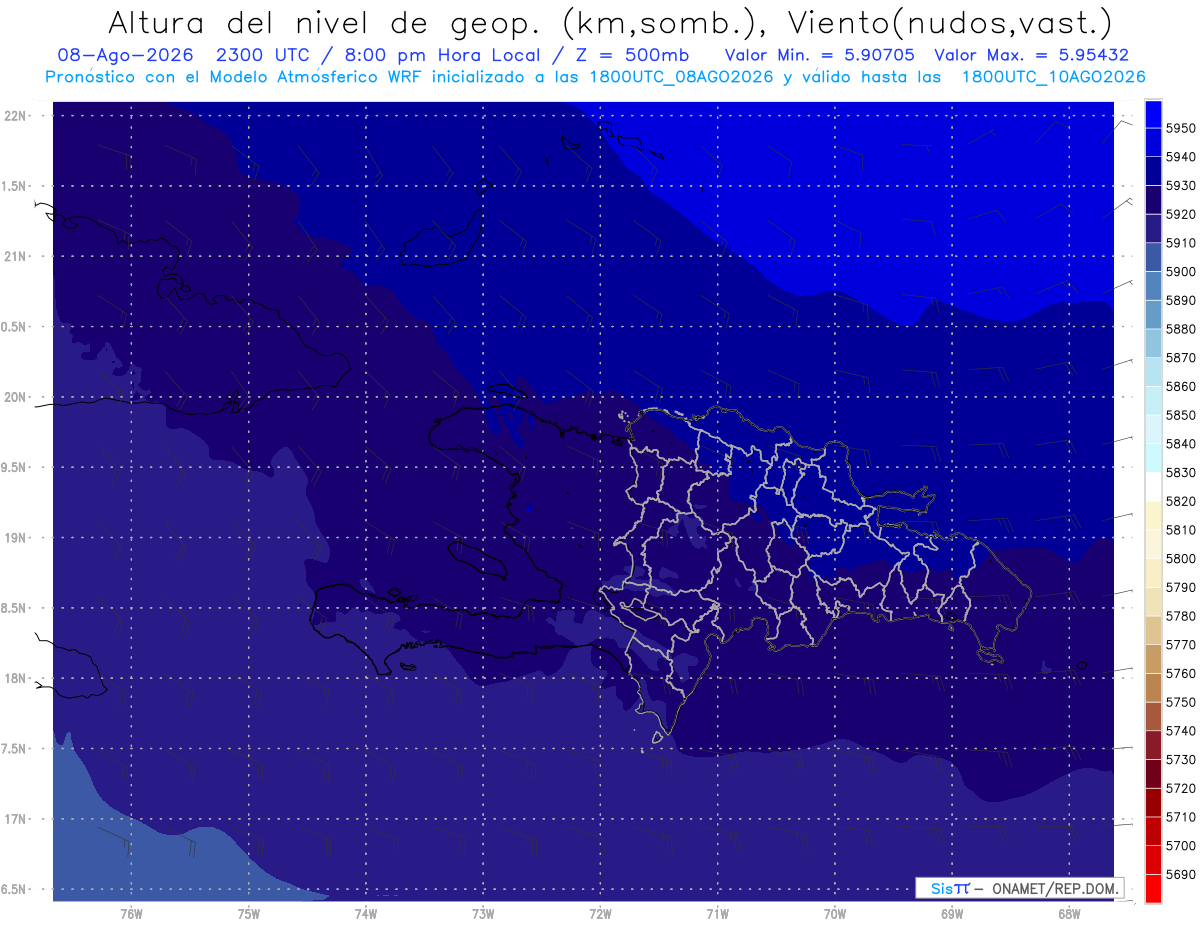Click the '70W' longitude axis label
This screenshot has height=927, width=1200.
point(835,913)
